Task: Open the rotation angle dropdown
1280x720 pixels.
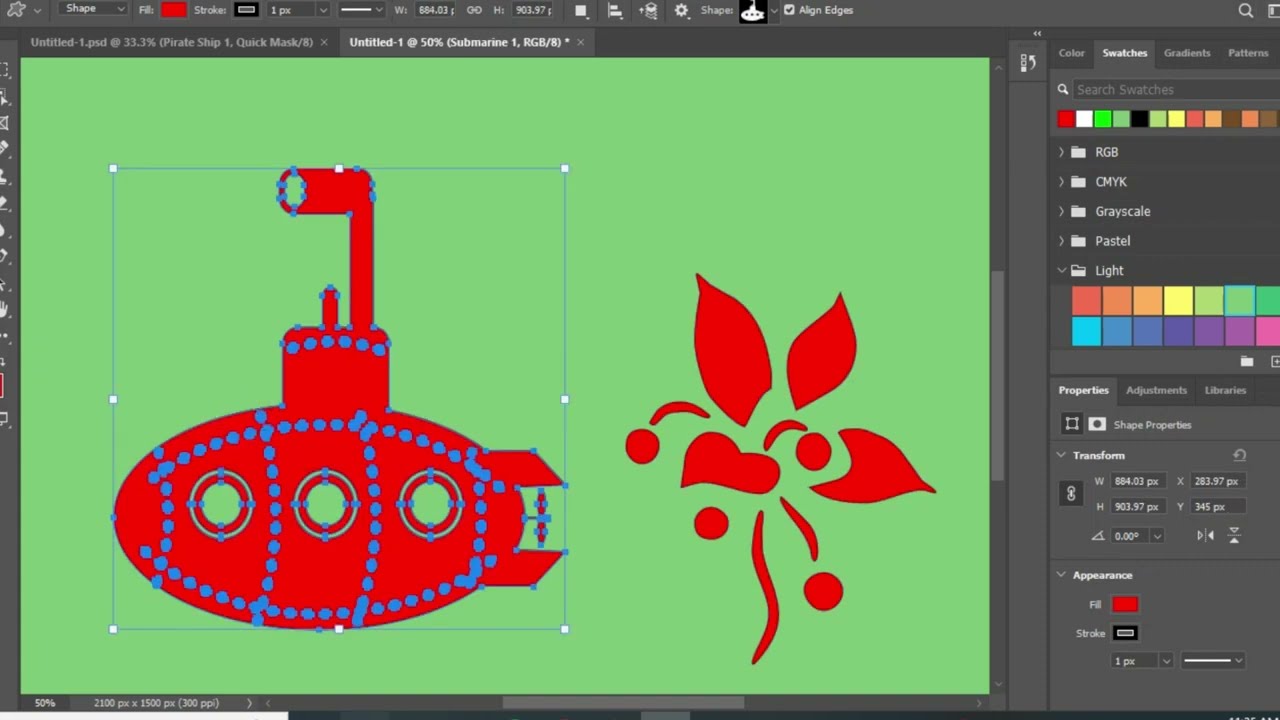Action: click(1157, 536)
